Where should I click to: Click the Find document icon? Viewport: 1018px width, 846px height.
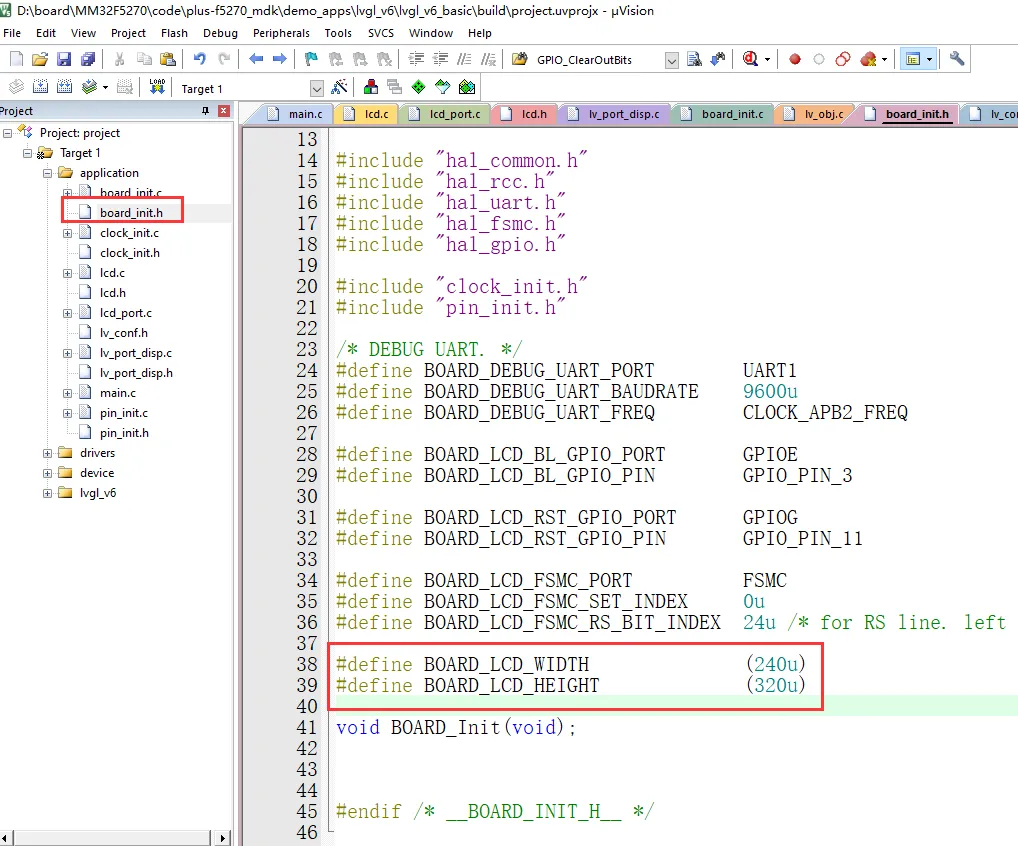tap(694, 59)
